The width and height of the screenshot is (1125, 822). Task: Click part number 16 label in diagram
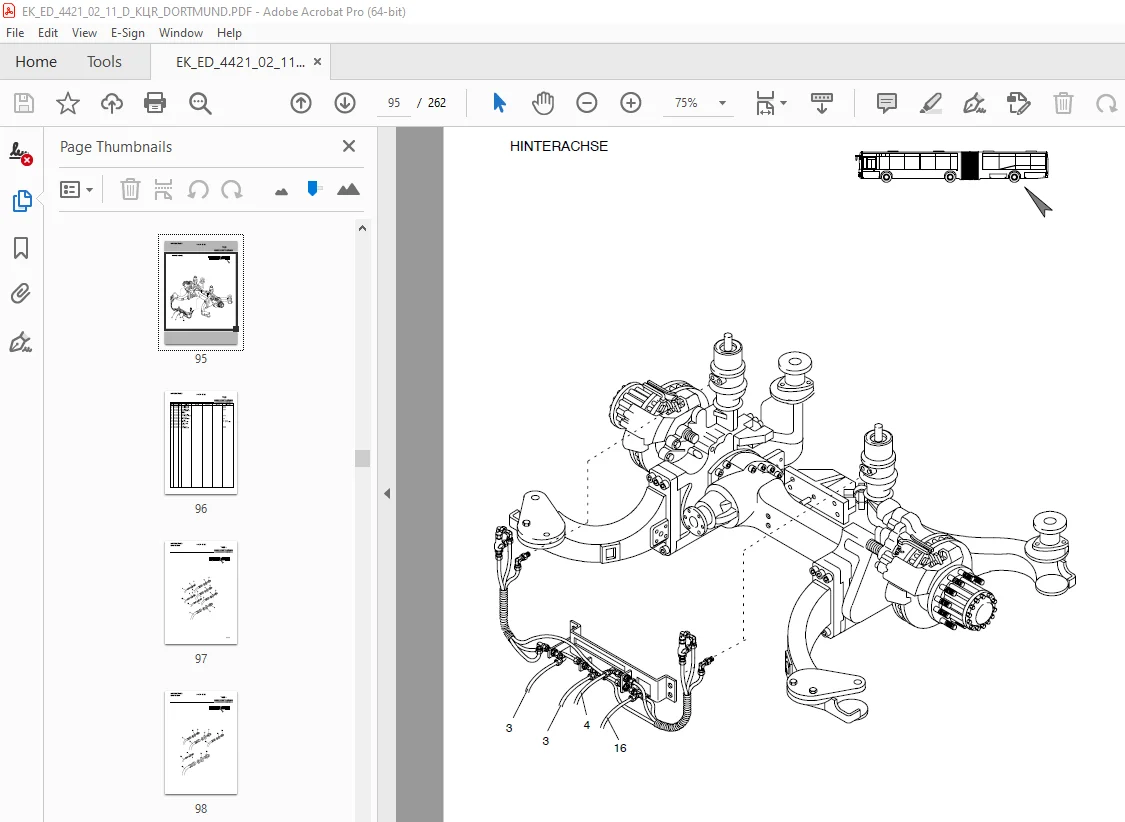620,748
